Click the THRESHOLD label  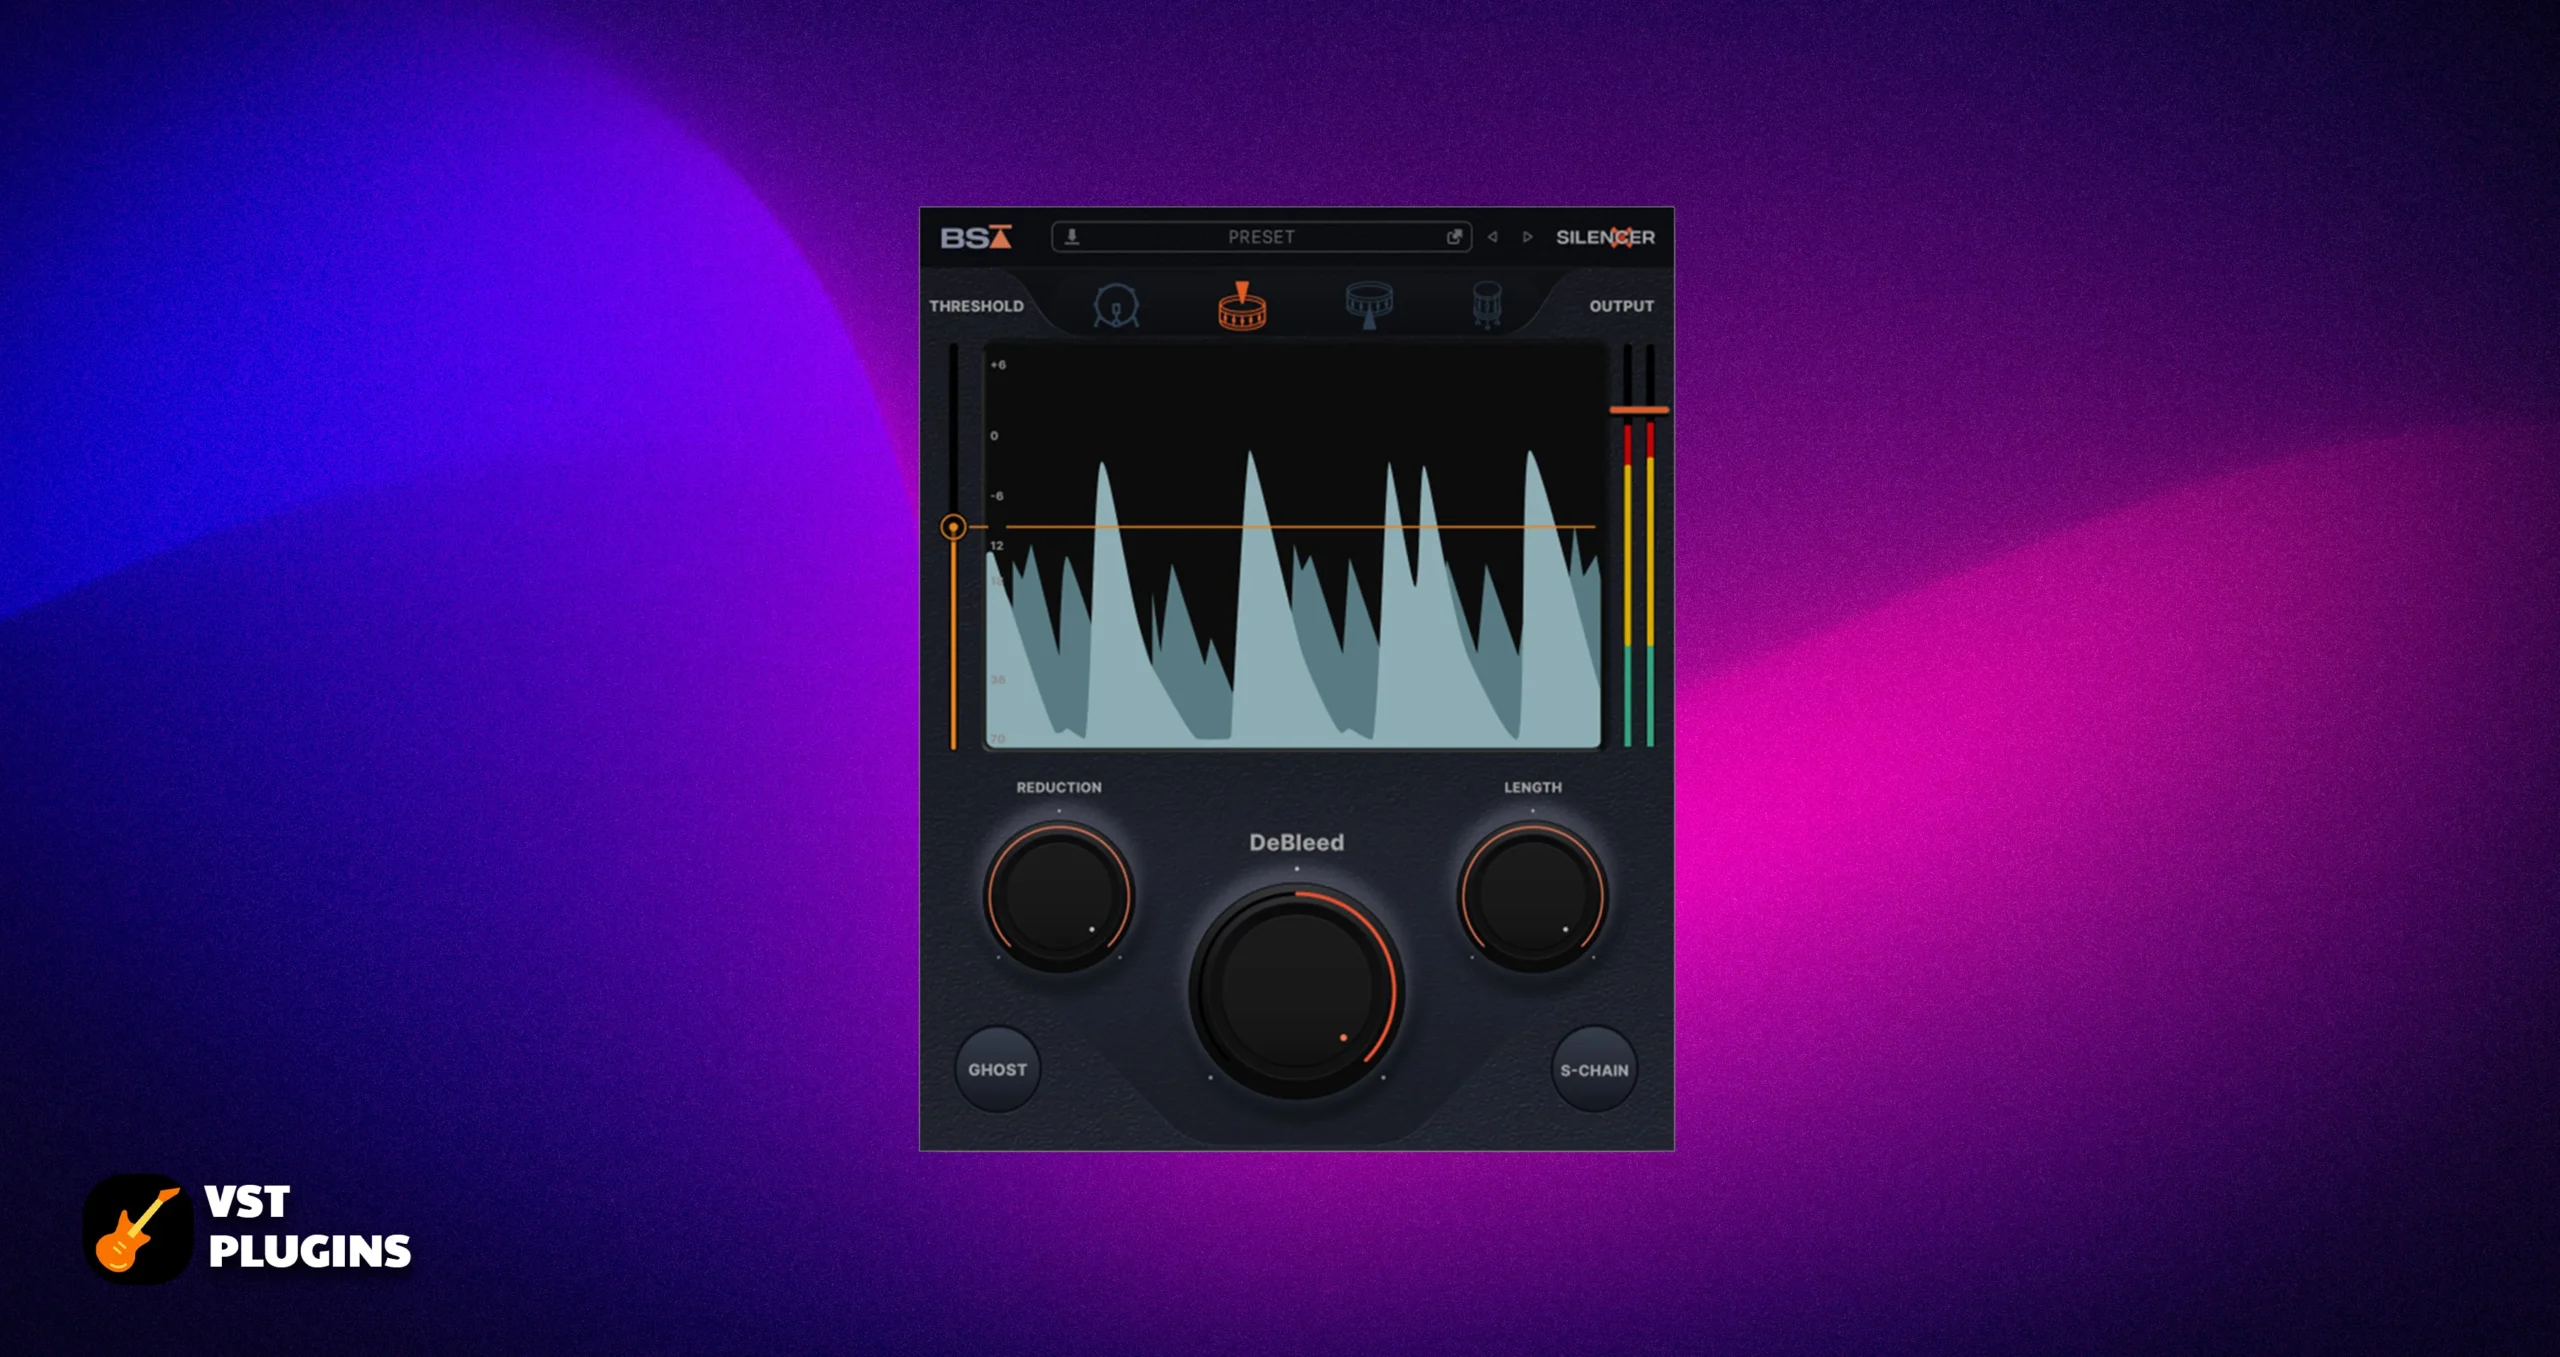pyautogui.click(x=976, y=306)
